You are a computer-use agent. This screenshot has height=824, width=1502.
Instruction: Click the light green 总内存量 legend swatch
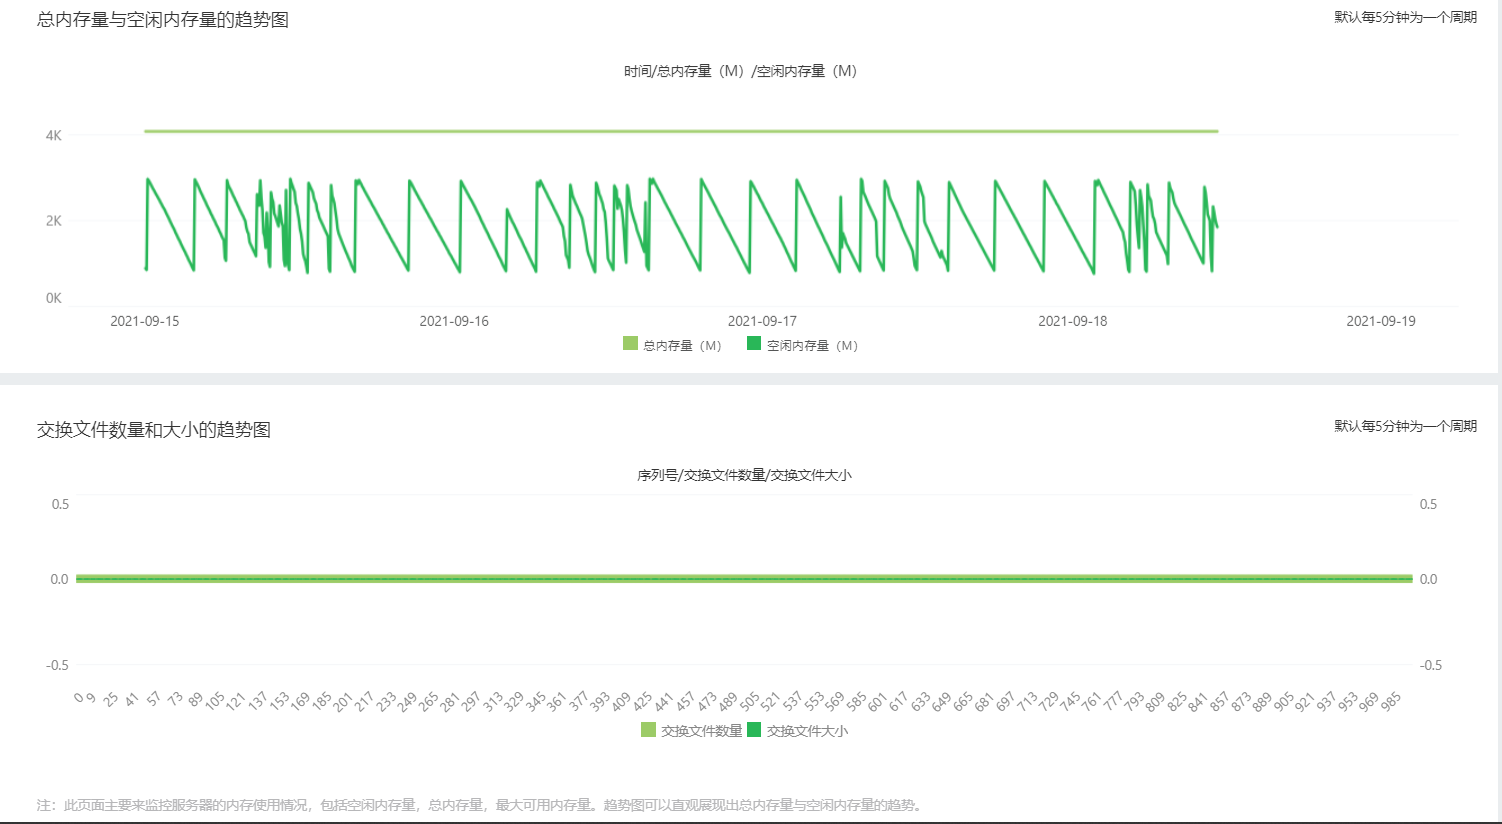coord(630,344)
